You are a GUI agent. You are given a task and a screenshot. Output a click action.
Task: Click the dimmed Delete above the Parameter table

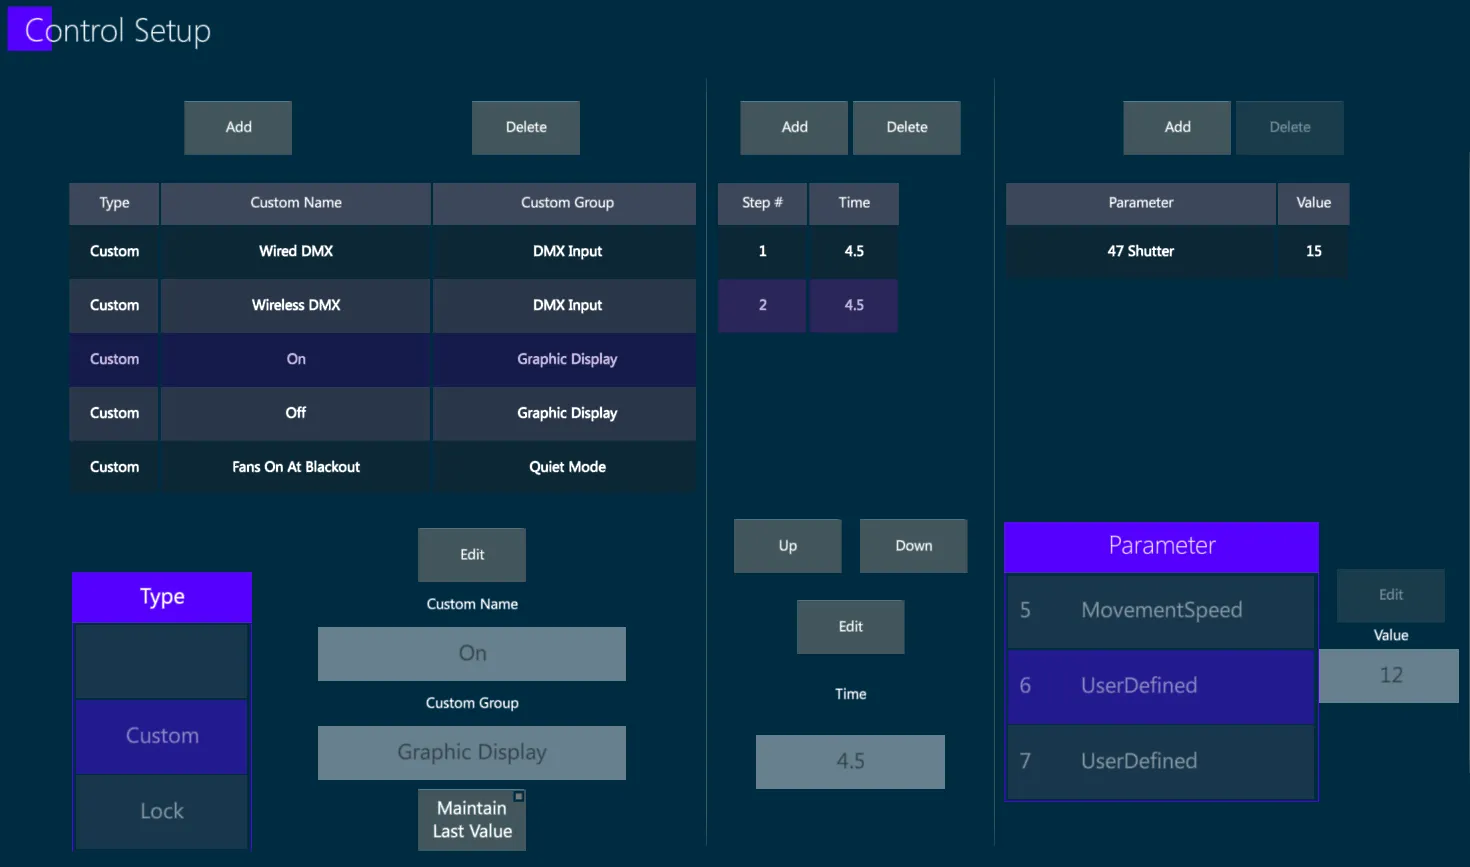point(1290,127)
